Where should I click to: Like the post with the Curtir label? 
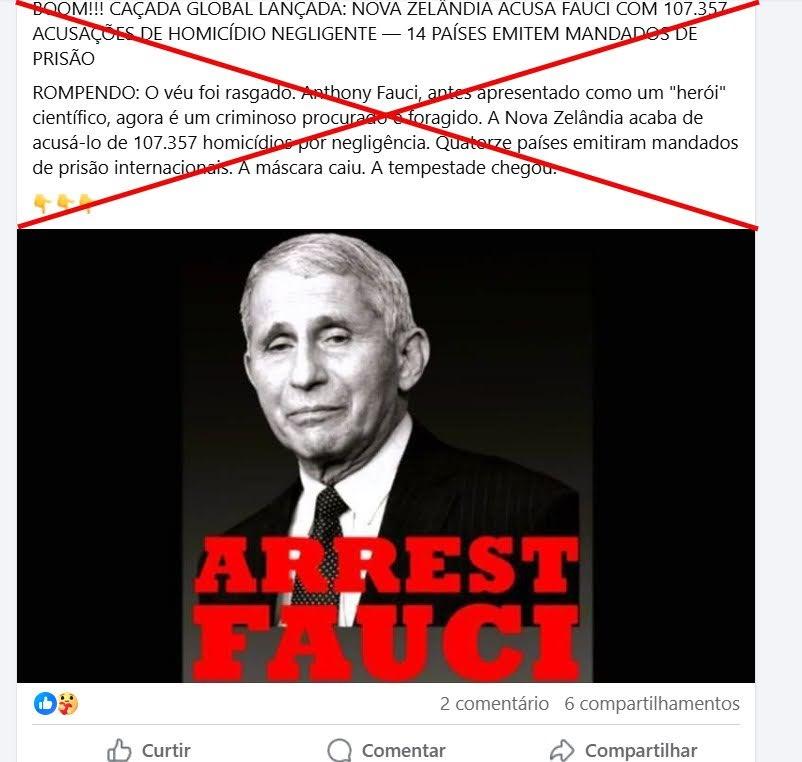166,750
